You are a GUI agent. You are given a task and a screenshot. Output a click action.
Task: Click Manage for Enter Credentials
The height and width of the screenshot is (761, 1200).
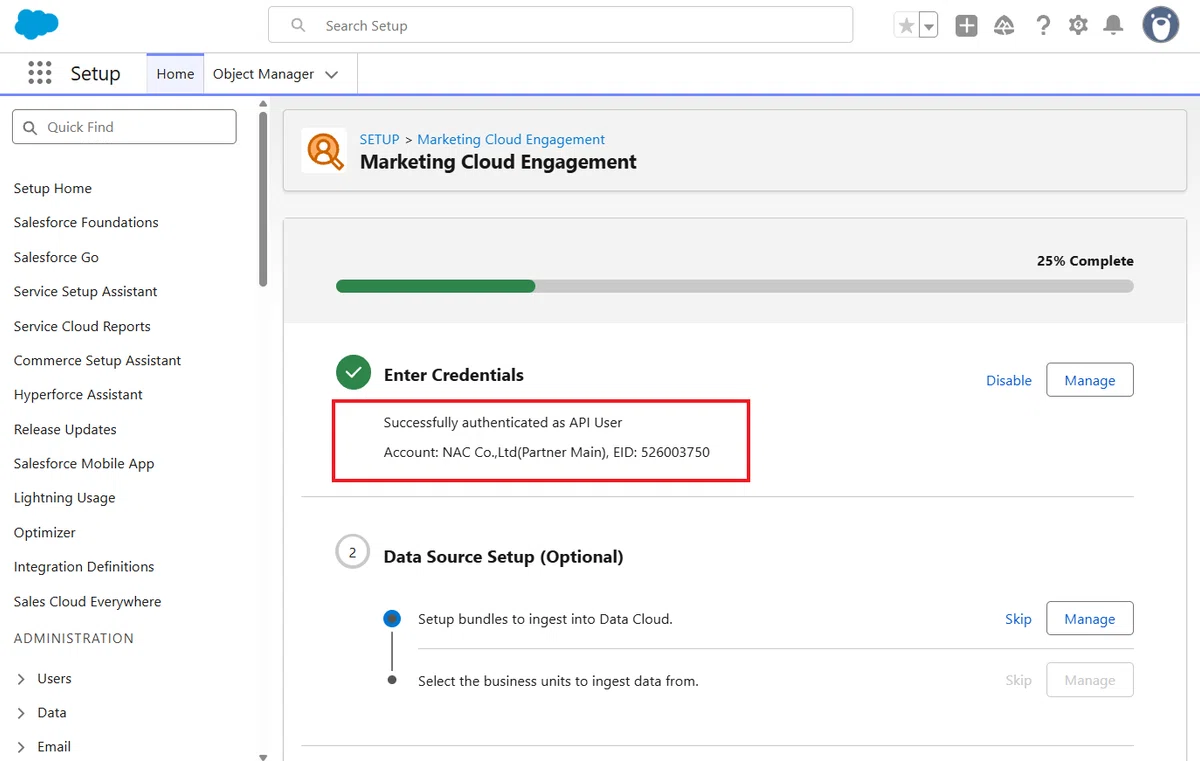[x=1090, y=380]
